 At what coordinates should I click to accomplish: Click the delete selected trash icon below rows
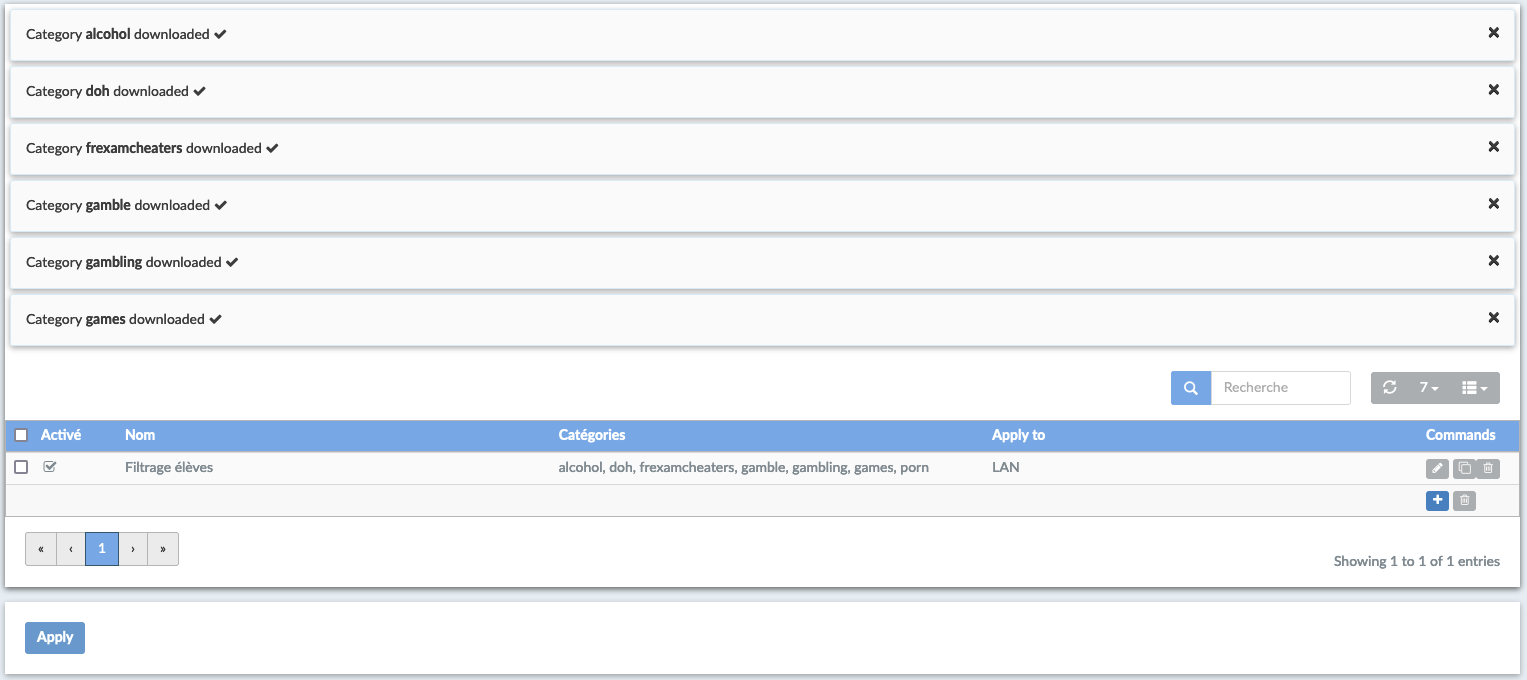coord(1464,500)
